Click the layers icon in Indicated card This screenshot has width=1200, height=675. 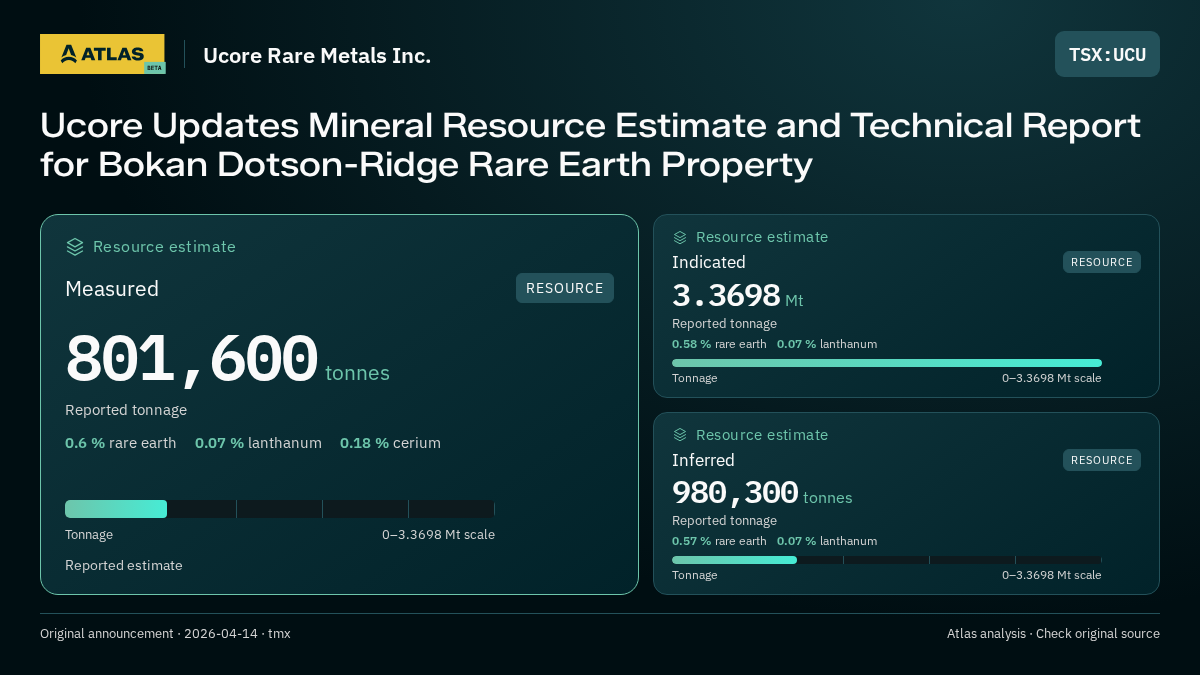[x=680, y=237]
